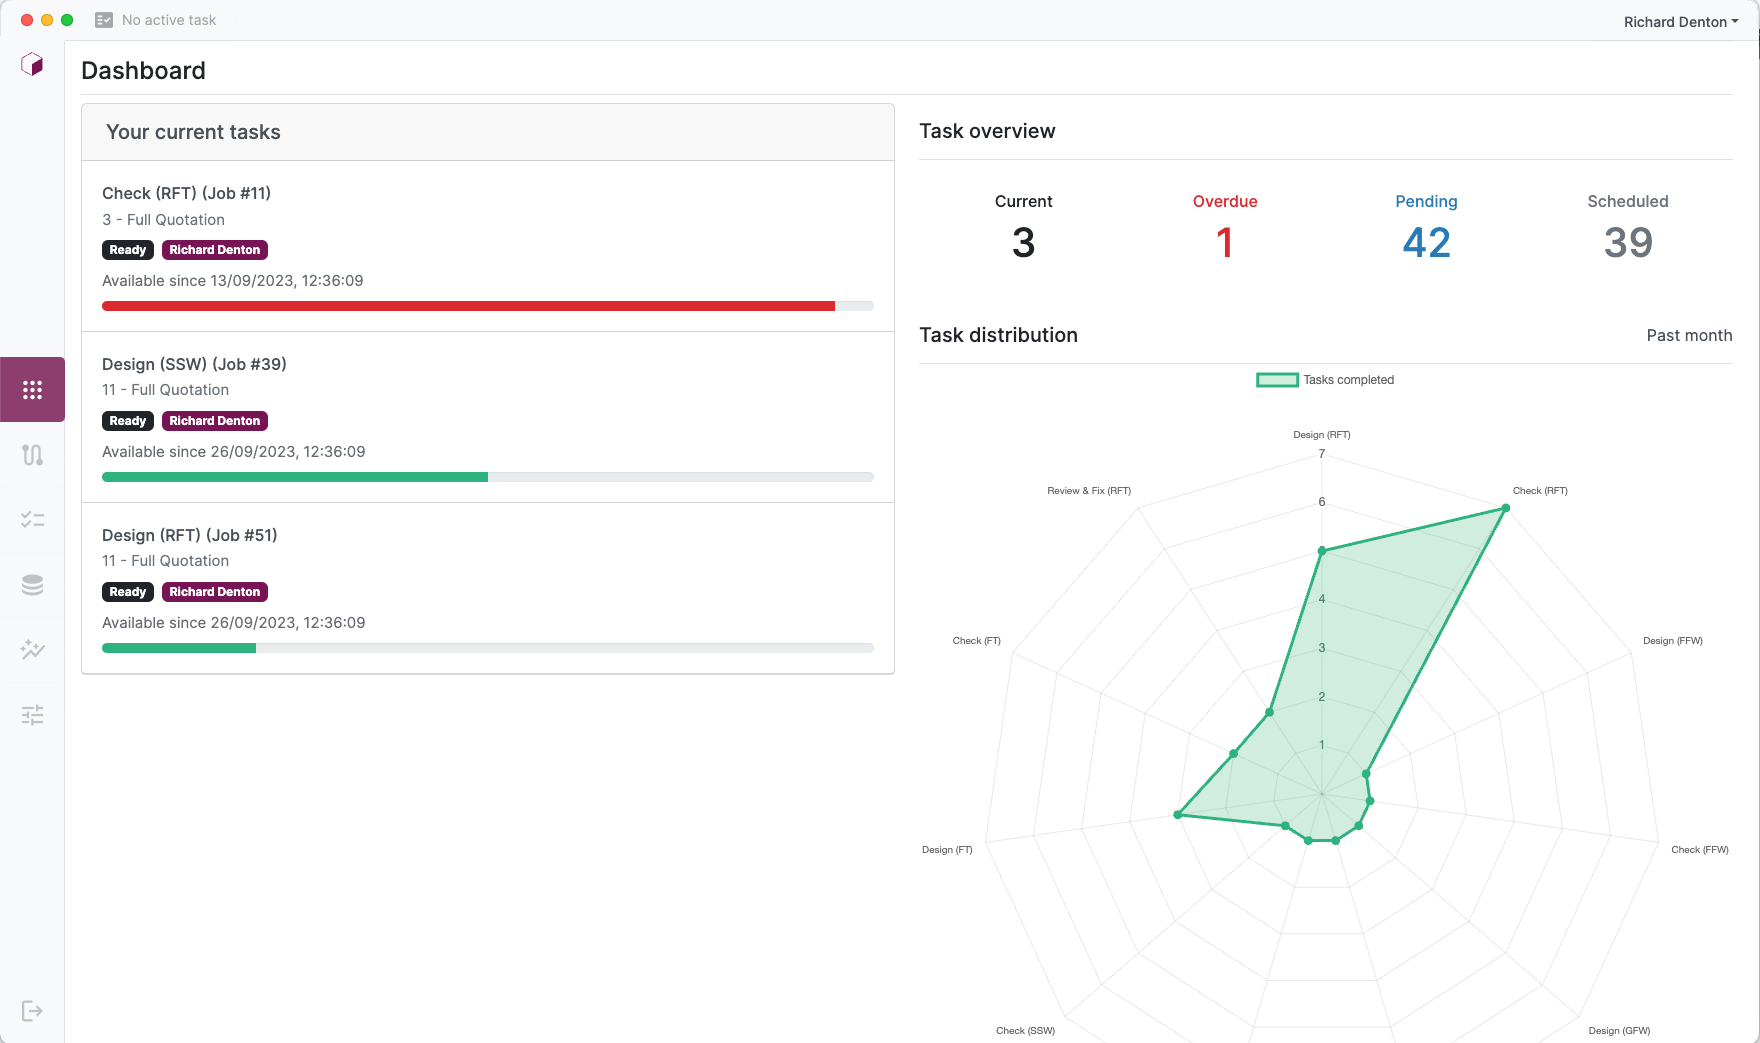The height and width of the screenshot is (1043, 1760).
Task: Click the No active task checklist icon
Action: point(104,20)
